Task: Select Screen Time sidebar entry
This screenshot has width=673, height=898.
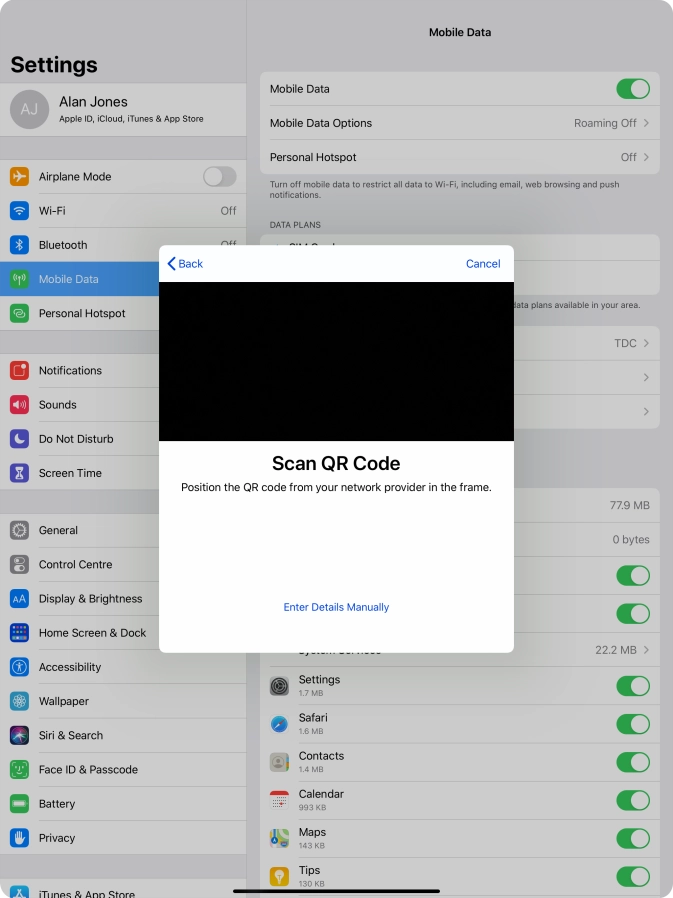Action: click(x=123, y=473)
